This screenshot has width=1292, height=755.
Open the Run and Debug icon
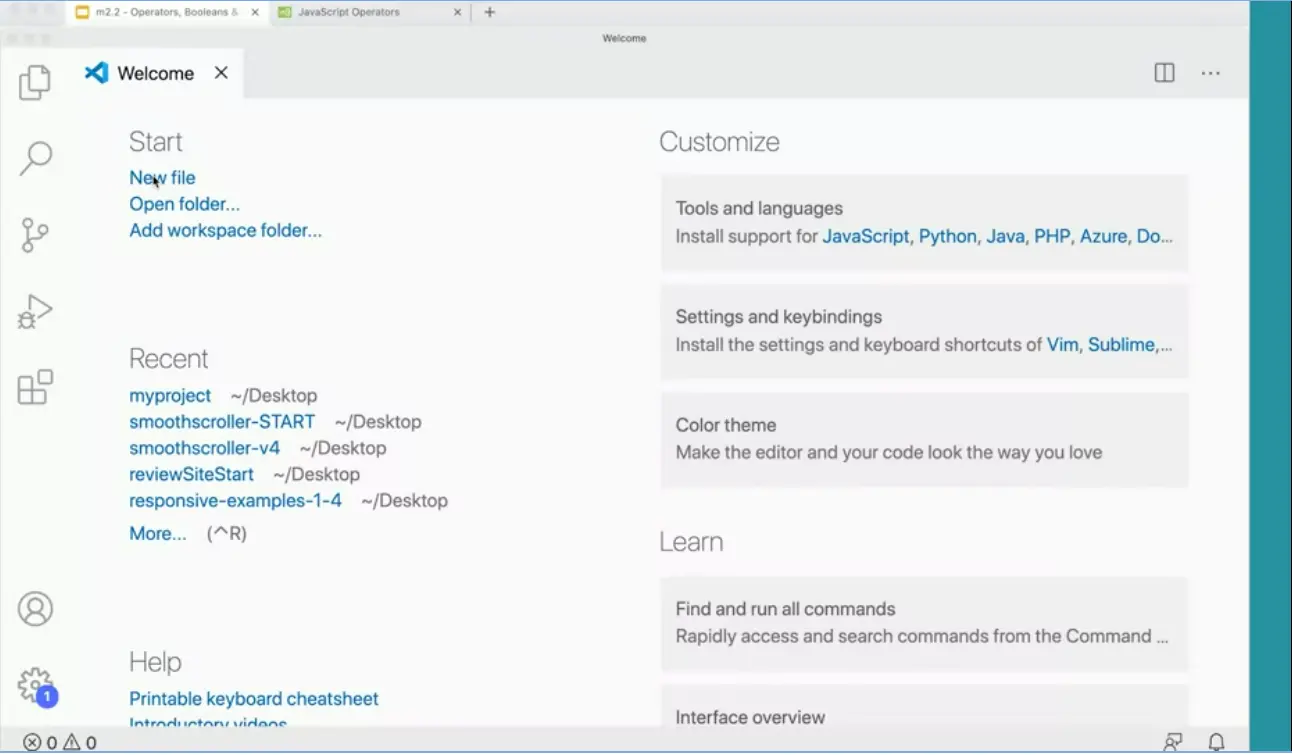click(x=35, y=311)
